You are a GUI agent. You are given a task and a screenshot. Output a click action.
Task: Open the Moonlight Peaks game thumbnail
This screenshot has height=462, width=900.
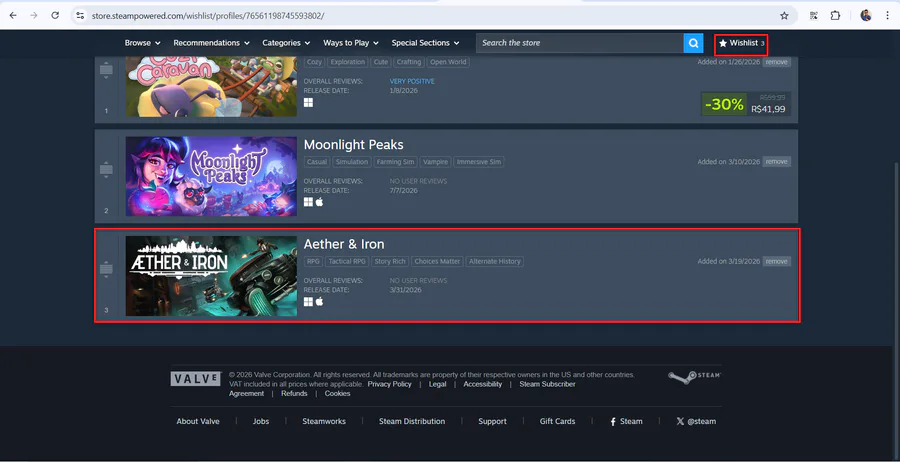[211, 176]
